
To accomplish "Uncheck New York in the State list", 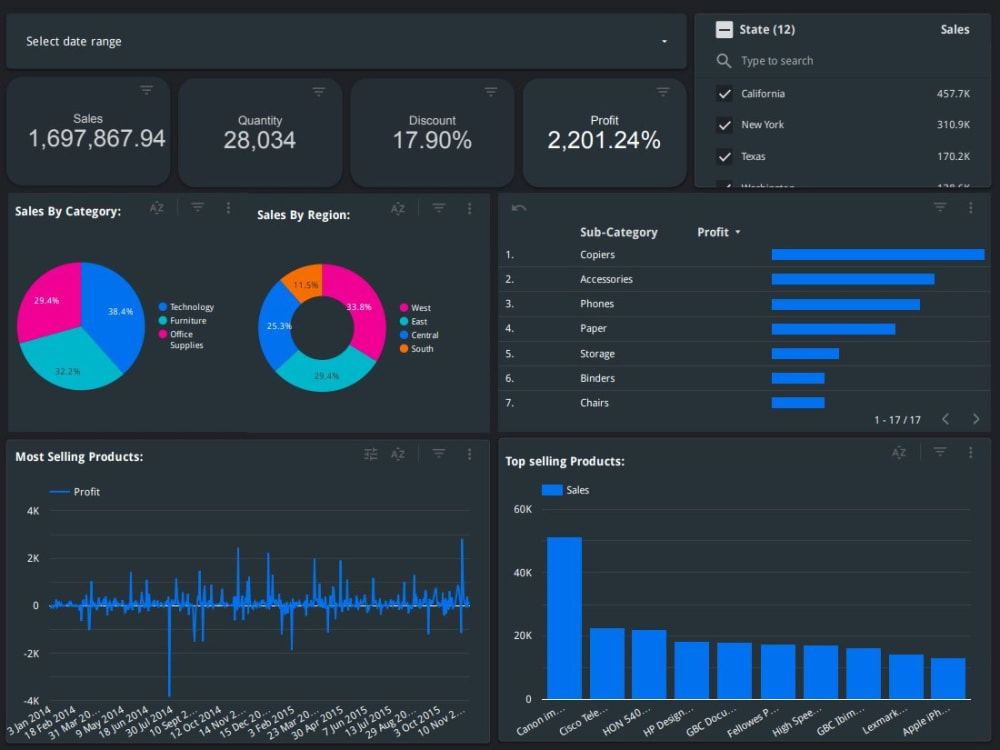I will [725, 125].
